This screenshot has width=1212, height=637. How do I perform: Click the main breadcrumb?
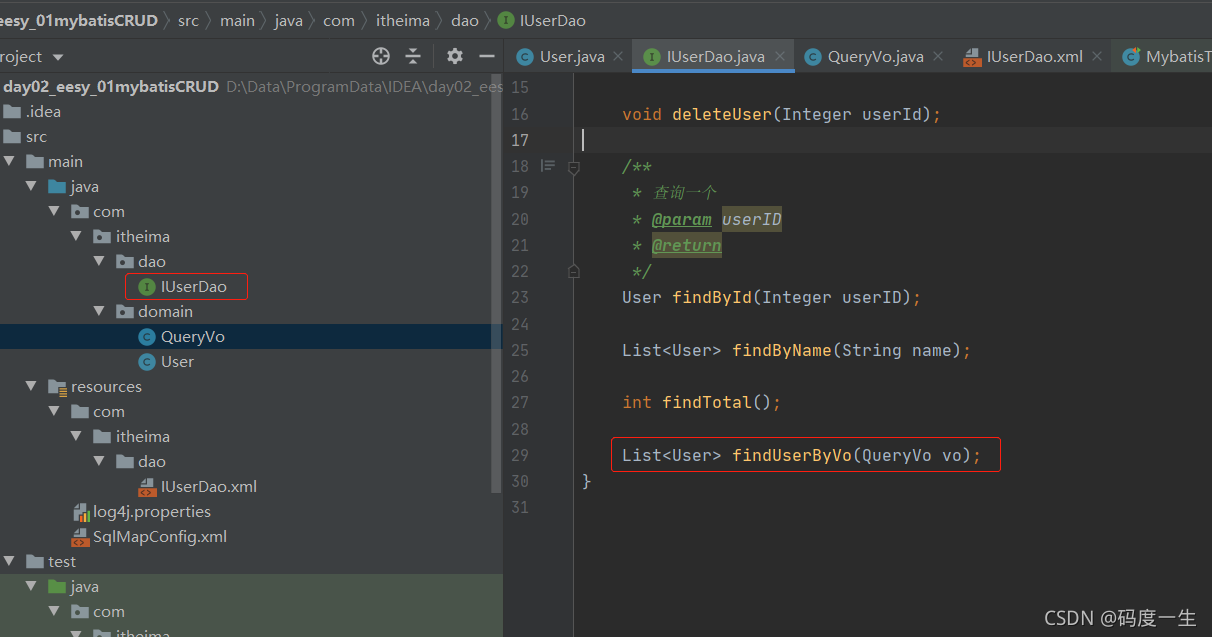(x=237, y=20)
